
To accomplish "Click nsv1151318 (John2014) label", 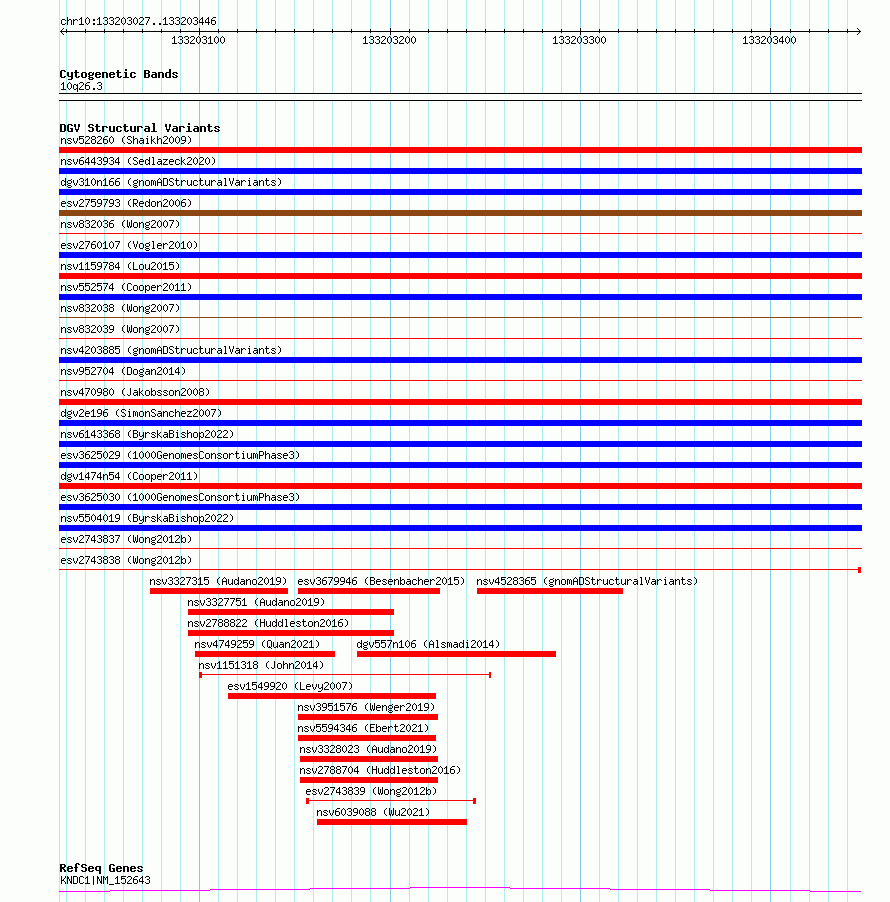I will coord(261,665).
